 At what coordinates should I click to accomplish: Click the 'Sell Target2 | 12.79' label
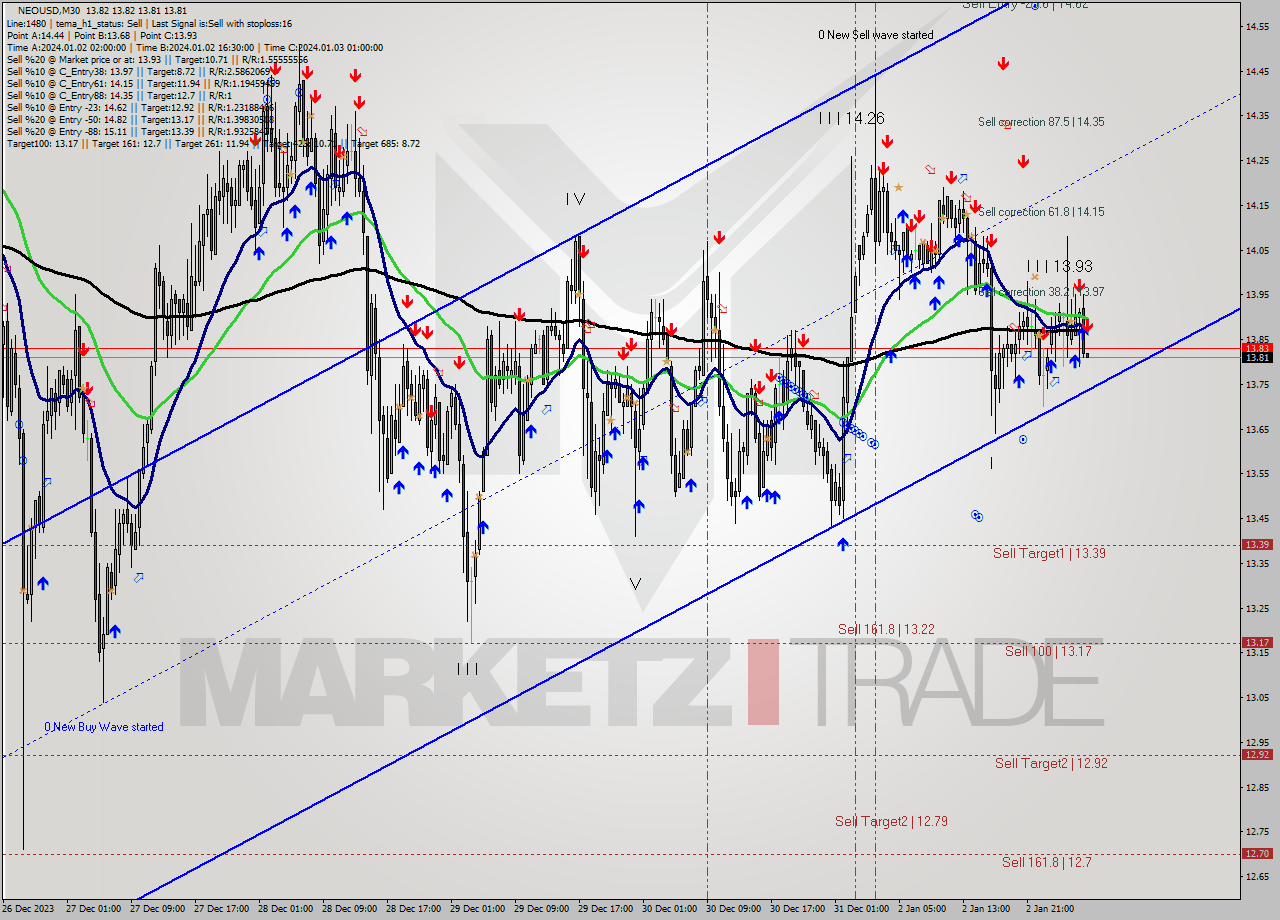click(891, 821)
